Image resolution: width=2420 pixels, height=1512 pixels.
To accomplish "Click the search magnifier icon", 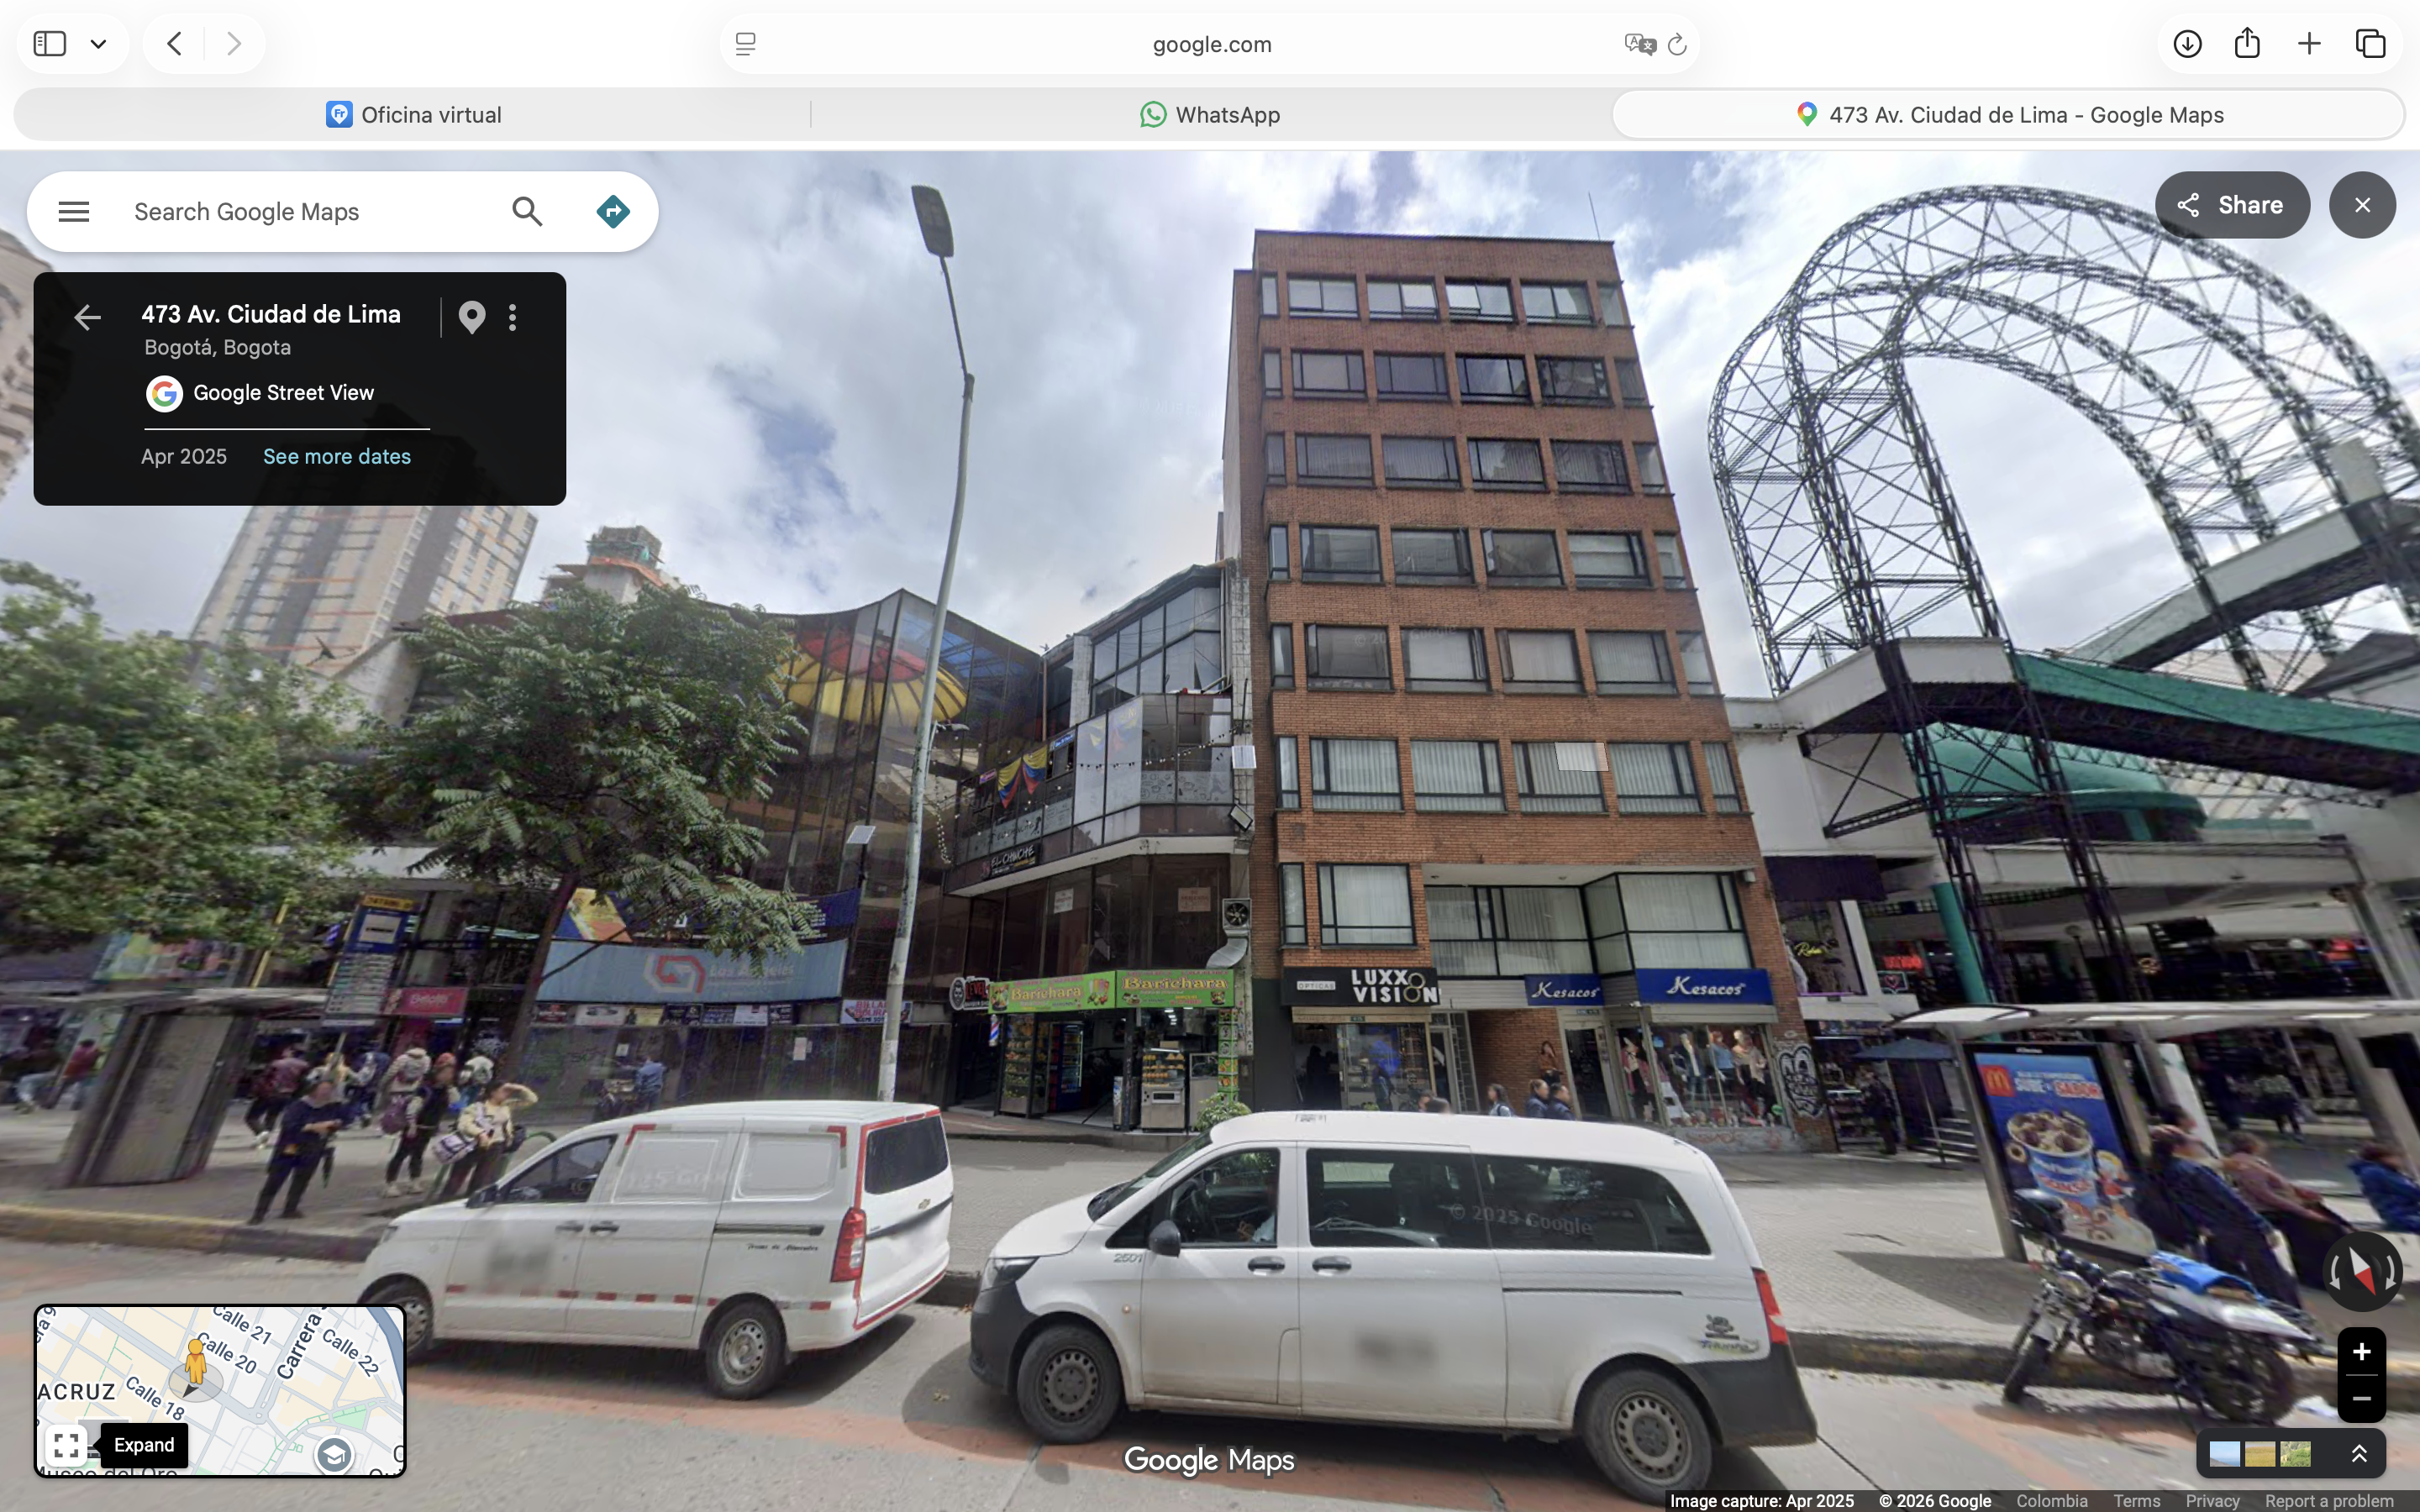I will coord(527,212).
